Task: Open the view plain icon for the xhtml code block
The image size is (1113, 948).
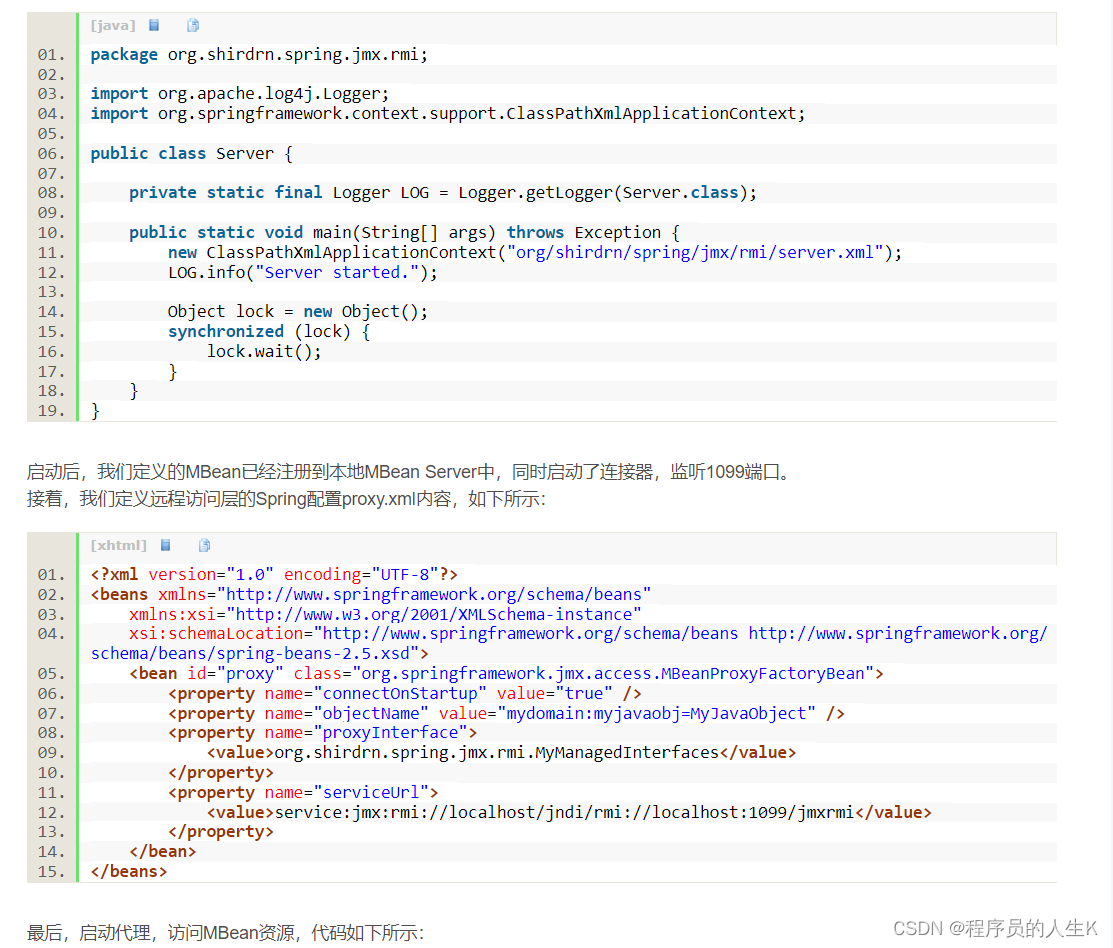Action: click(166, 545)
